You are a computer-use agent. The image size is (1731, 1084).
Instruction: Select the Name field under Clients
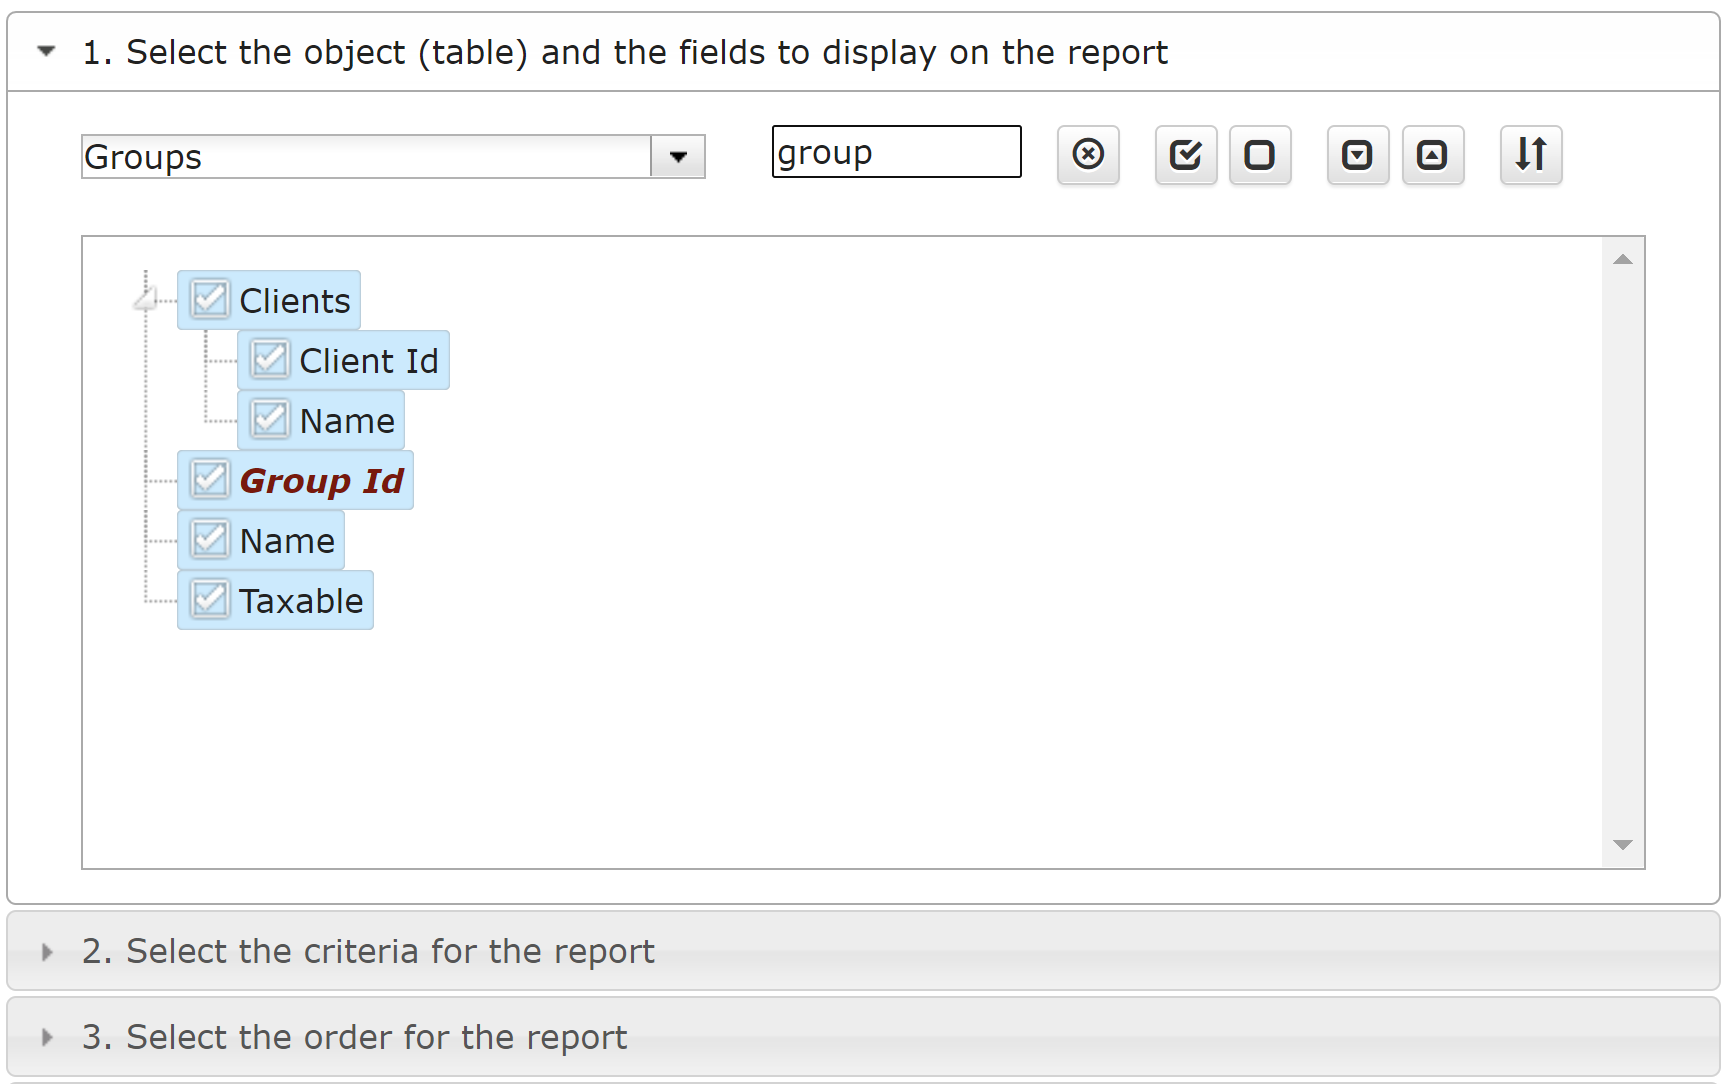click(x=347, y=421)
